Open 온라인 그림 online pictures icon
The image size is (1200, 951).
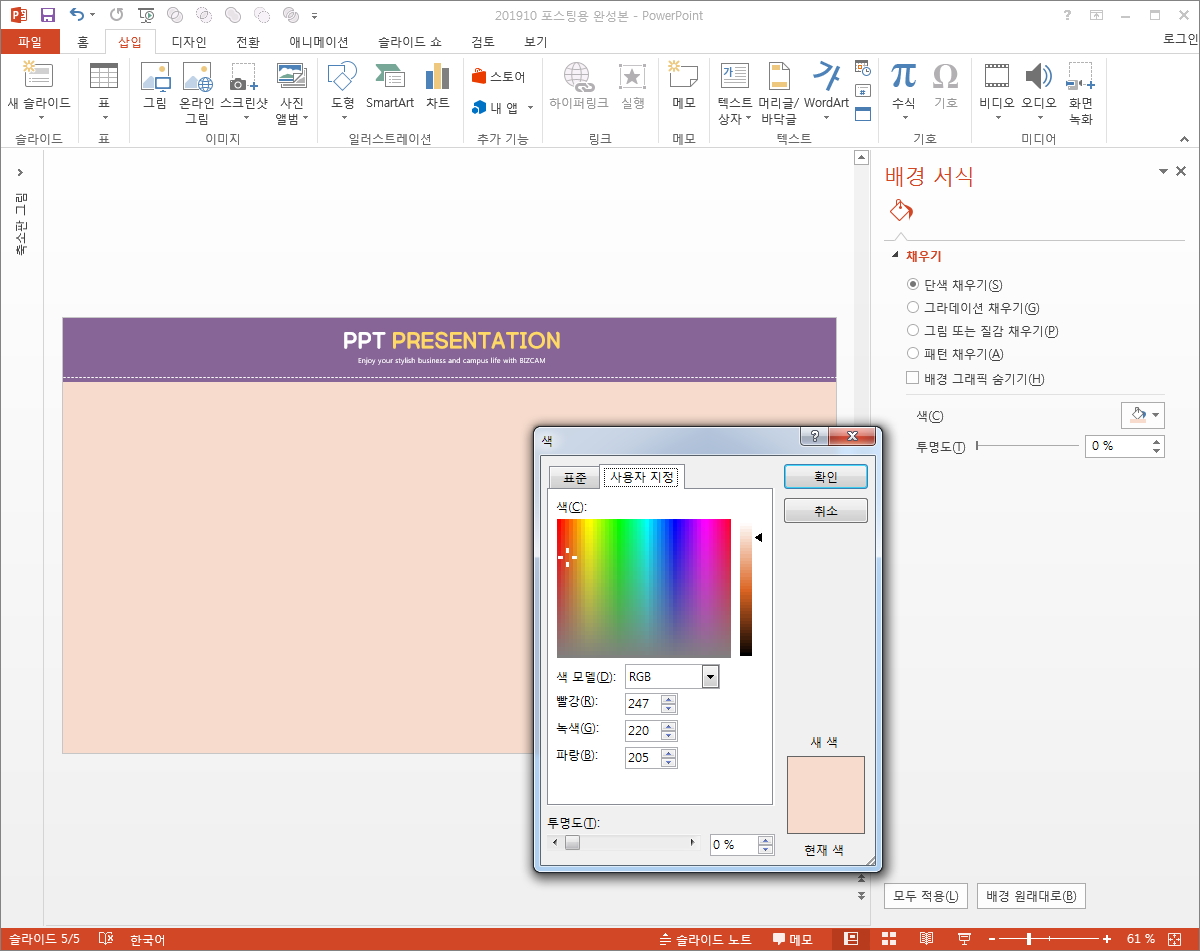pos(197,92)
